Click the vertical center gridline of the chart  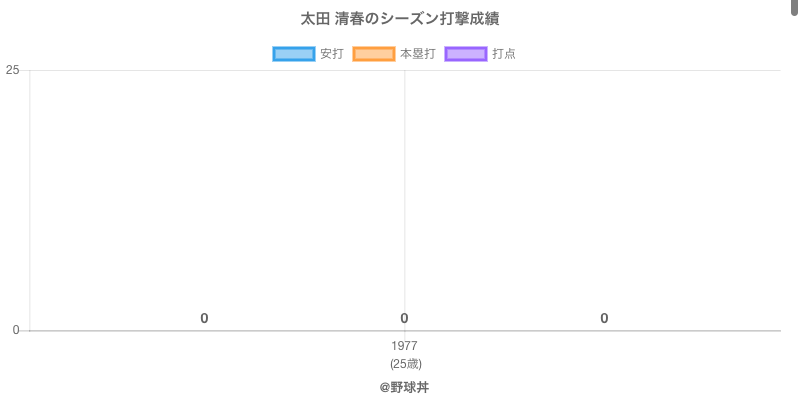[x=405, y=200]
